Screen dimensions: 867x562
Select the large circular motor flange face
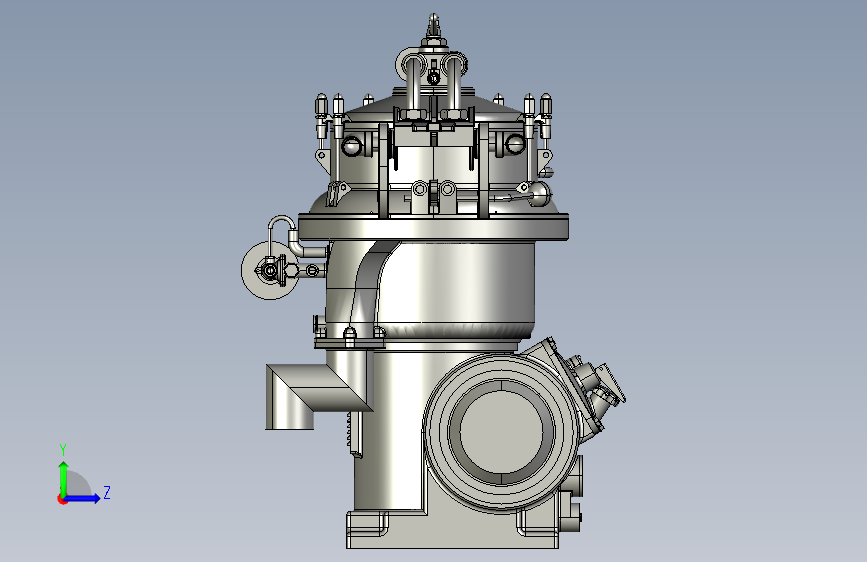pyautogui.click(x=502, y=432)
